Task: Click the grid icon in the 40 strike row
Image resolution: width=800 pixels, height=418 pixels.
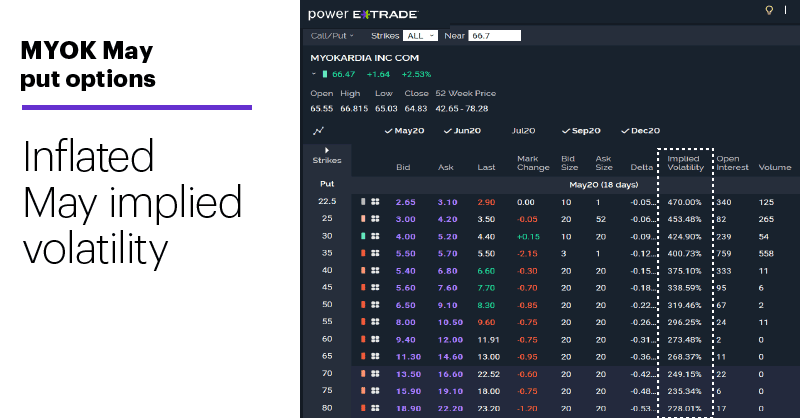Action: point(375,271)
